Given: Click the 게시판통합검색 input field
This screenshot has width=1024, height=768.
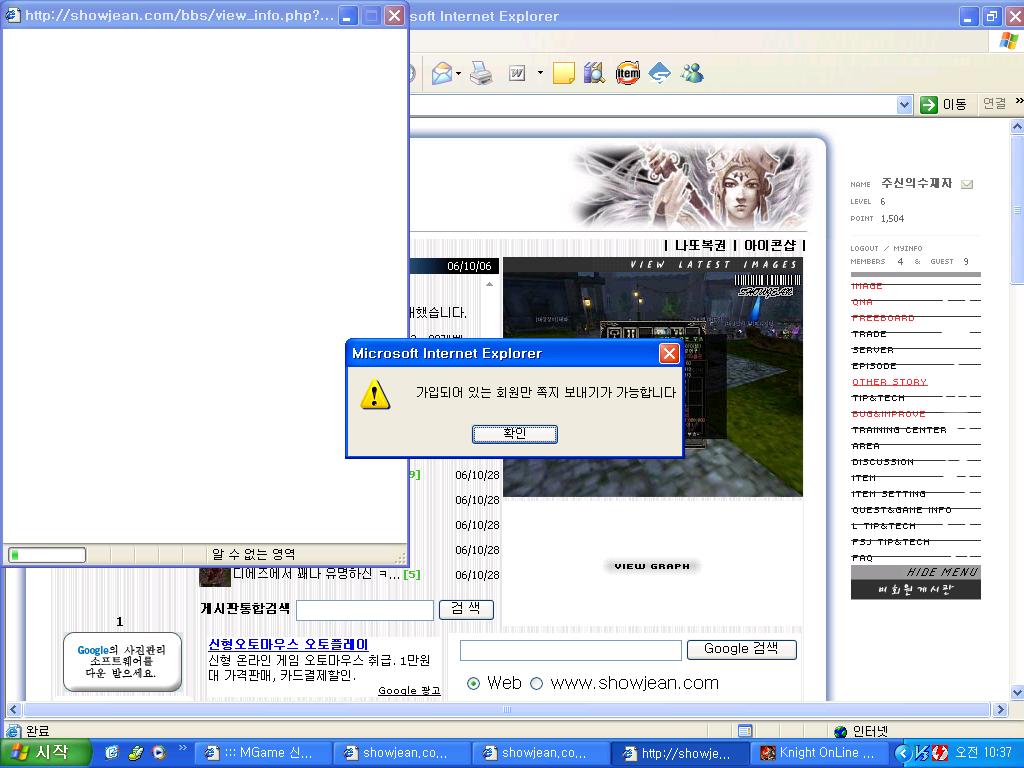Looking at the screenshot, I should [x=364, y=610].
